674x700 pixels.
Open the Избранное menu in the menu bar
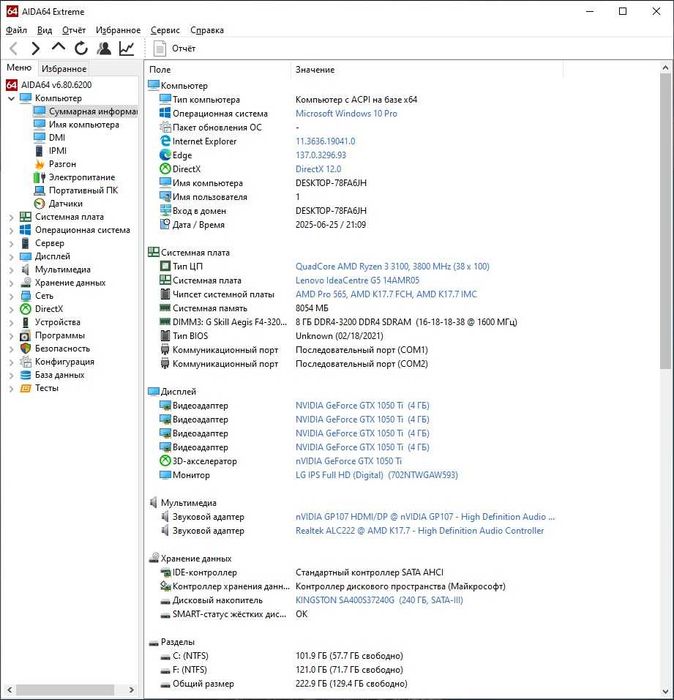pyautogui.click(x=118, y=30)
